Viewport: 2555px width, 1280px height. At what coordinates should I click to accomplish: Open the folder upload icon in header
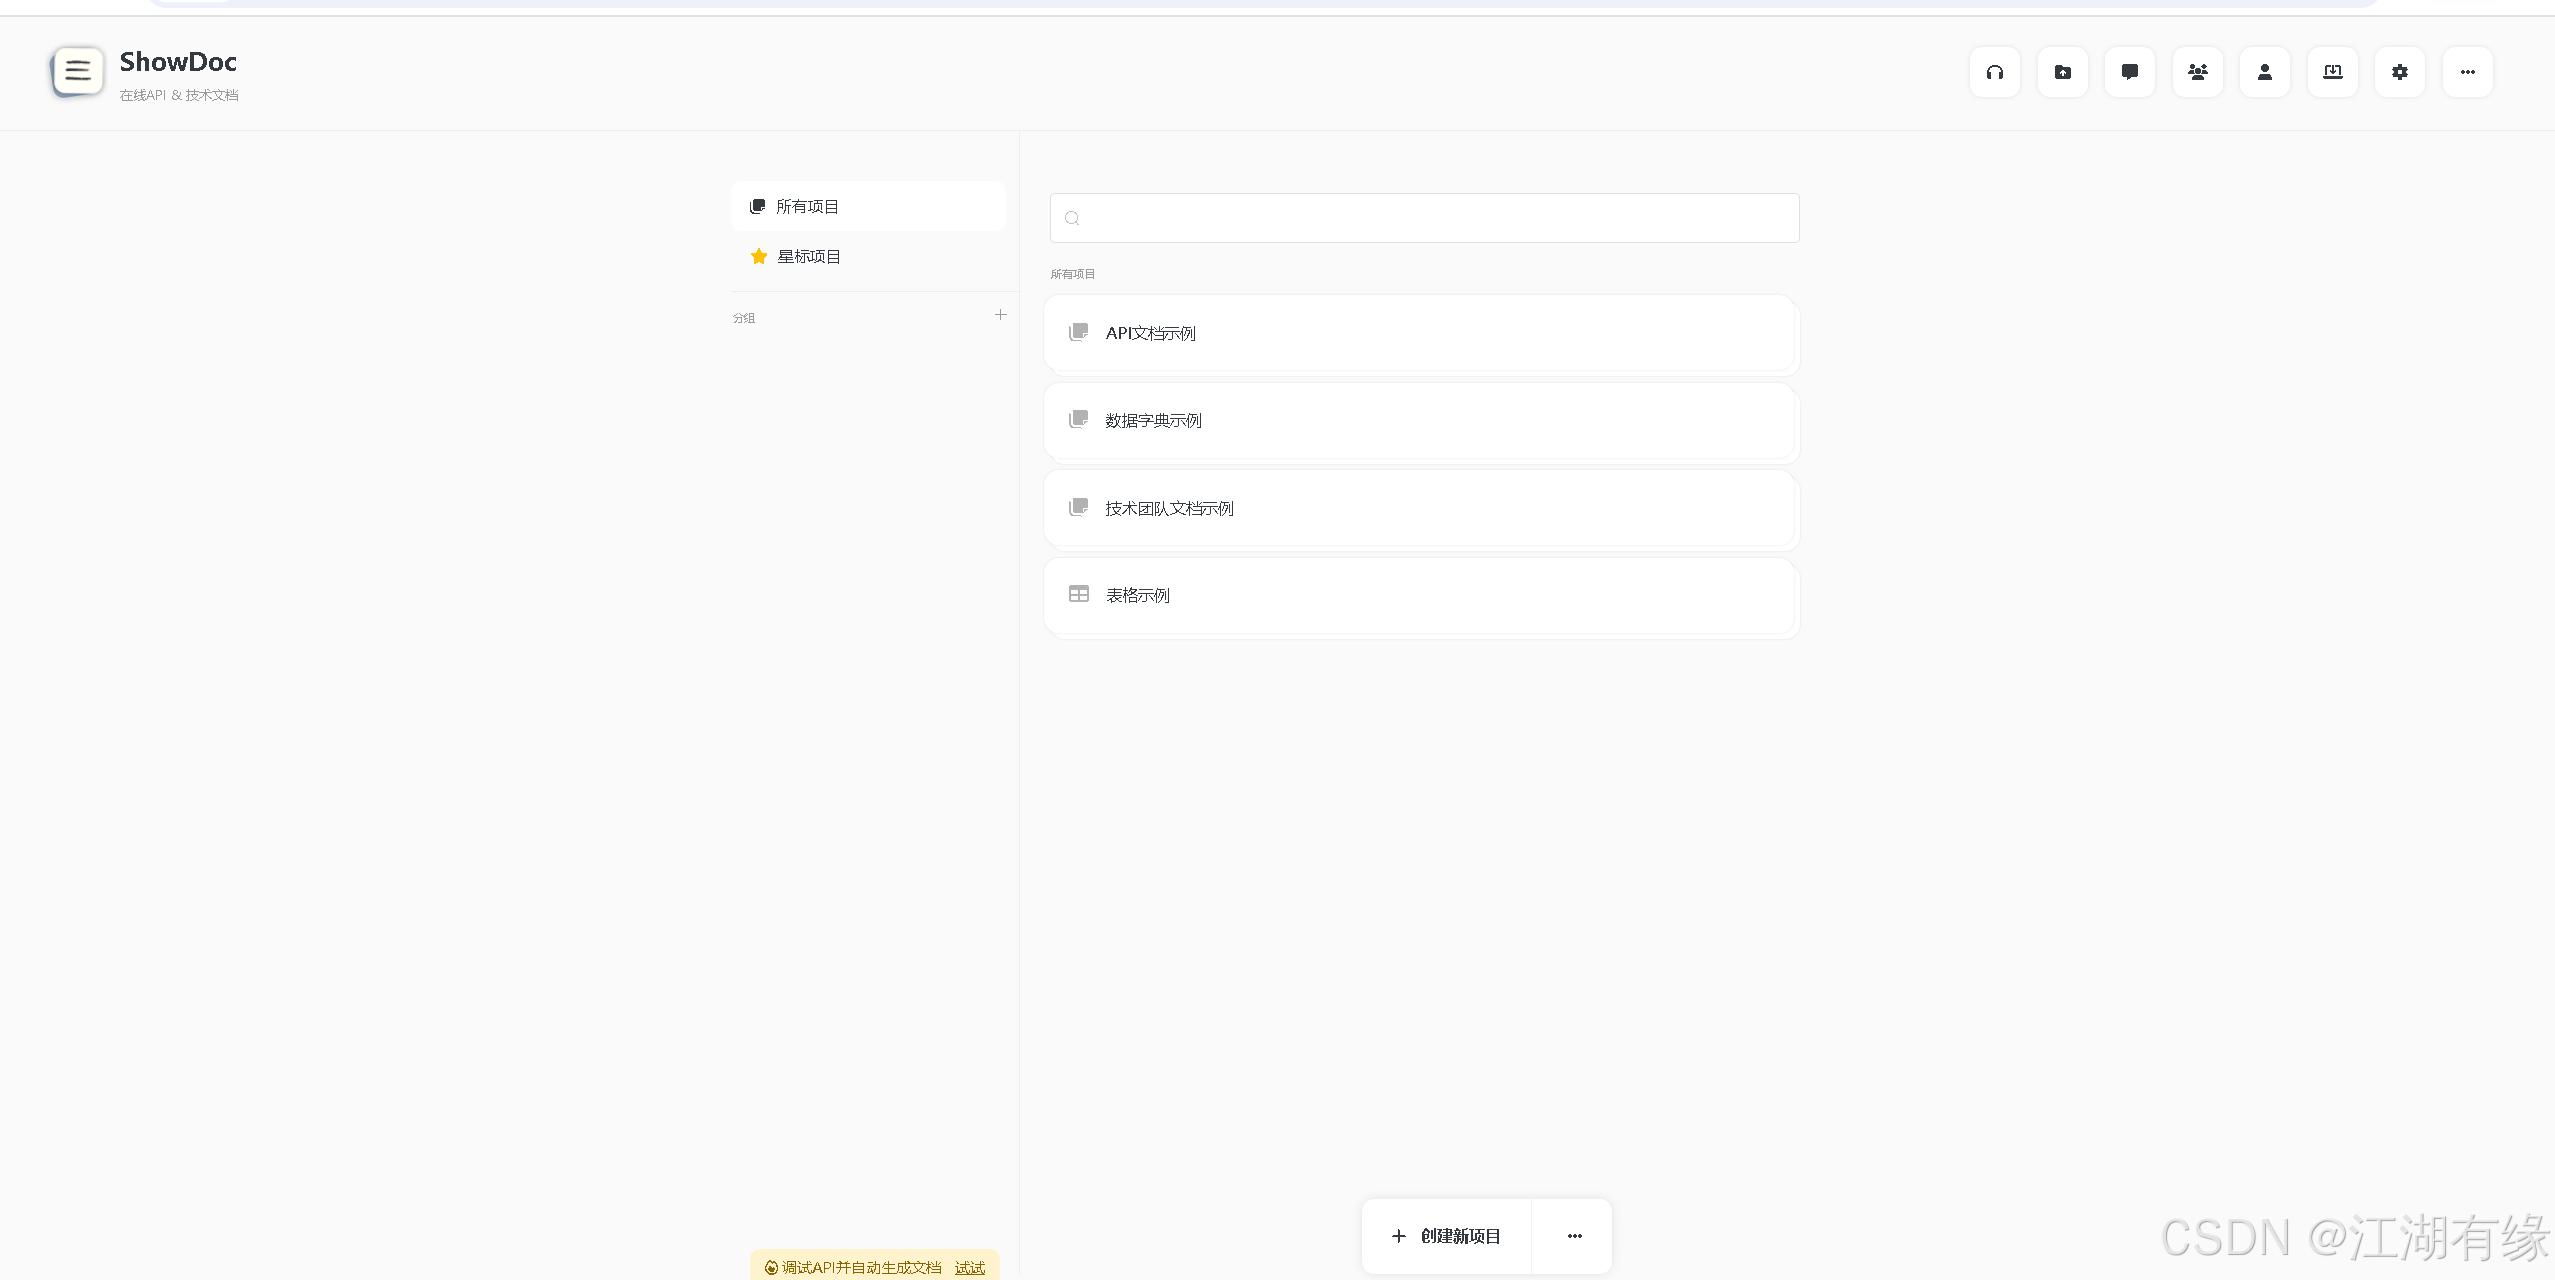(2062, 72)
